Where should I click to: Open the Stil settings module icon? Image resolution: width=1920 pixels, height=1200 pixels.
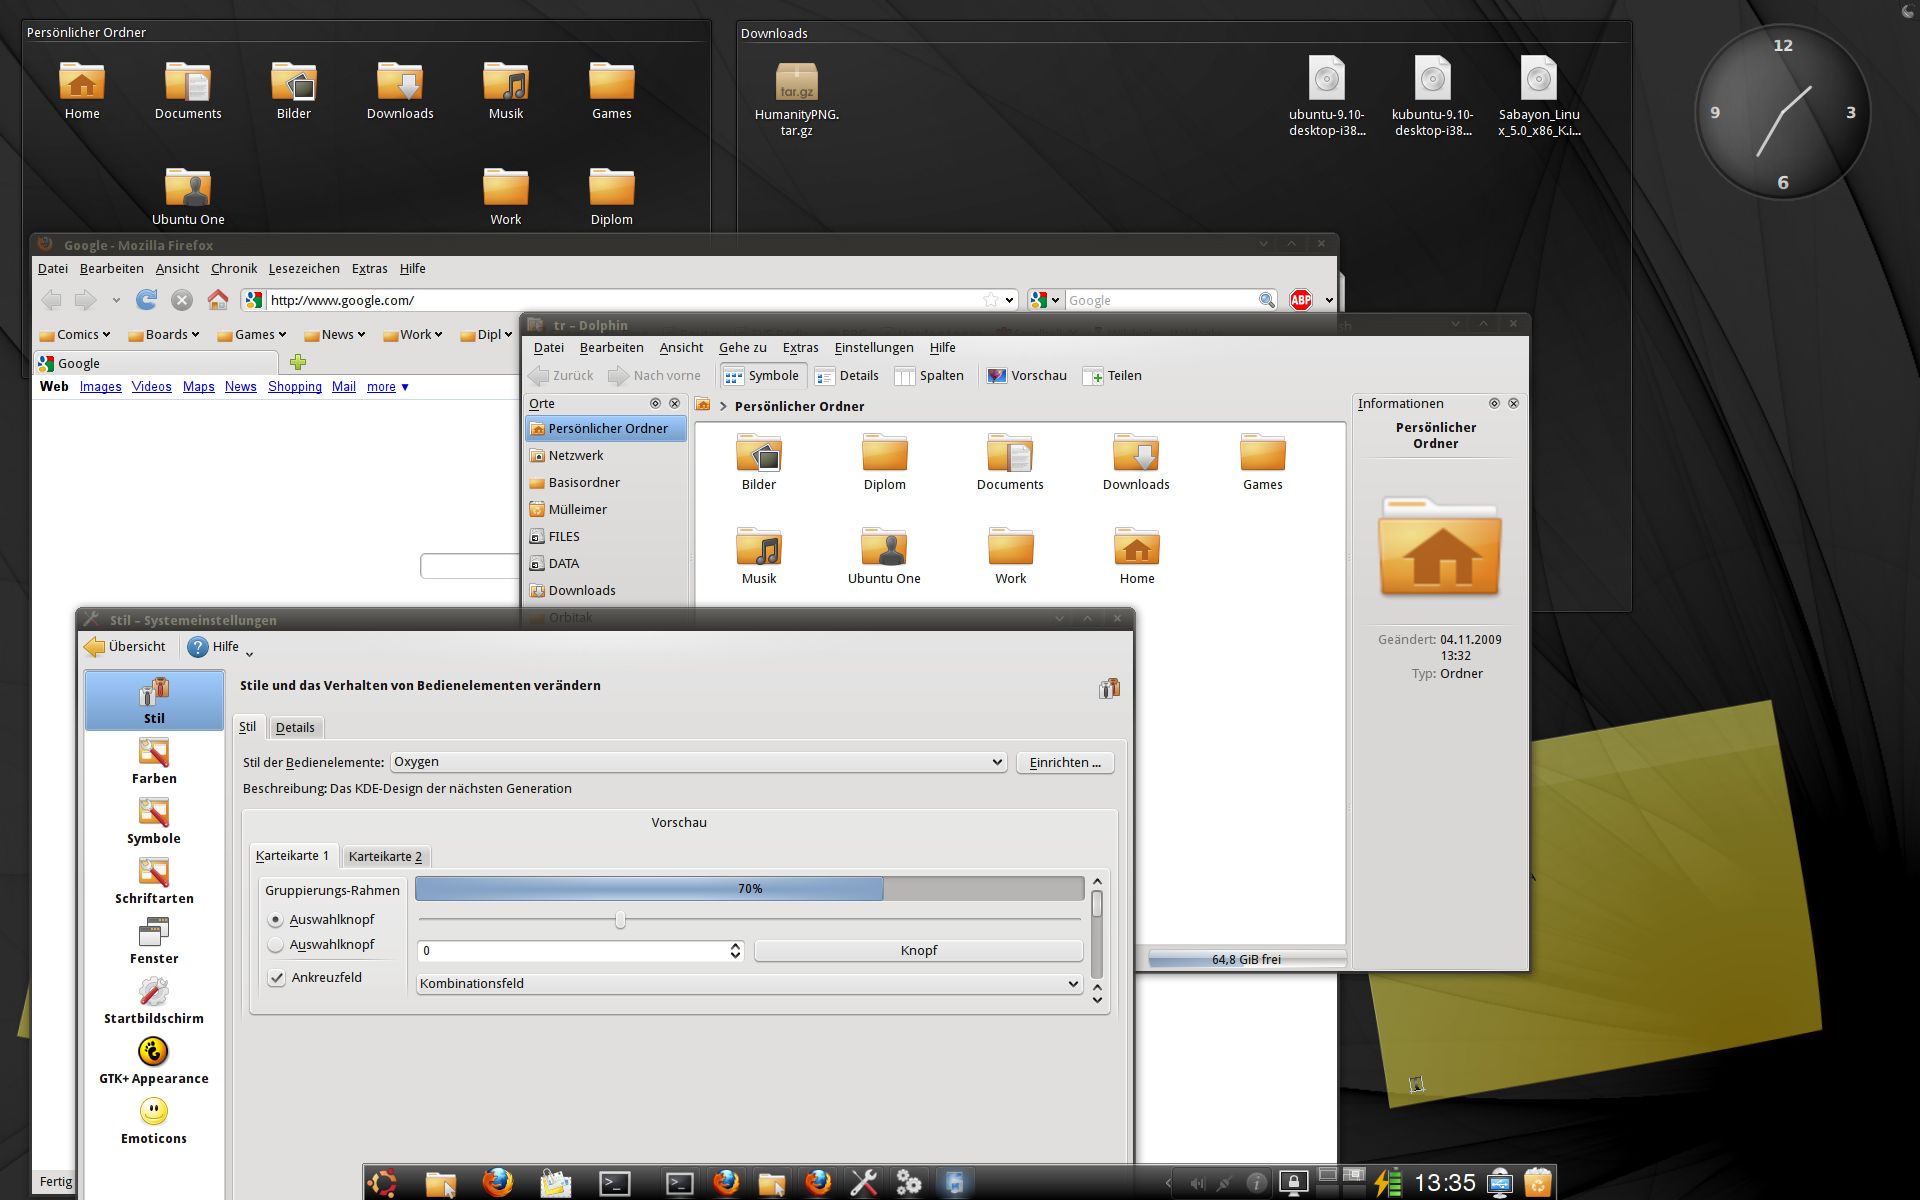pyautogui.click(x=154, y=700)
